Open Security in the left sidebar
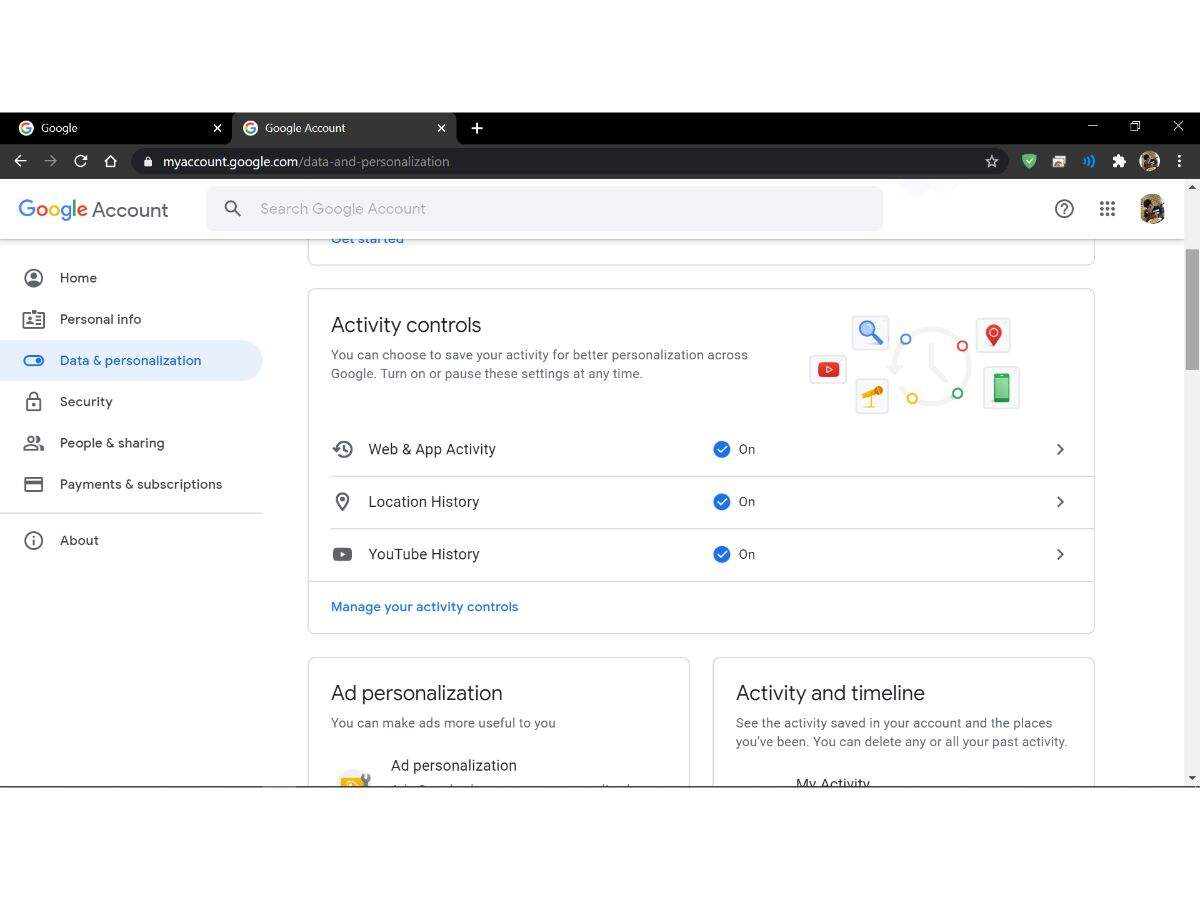The image size is (1200, 900). [86, 402]
